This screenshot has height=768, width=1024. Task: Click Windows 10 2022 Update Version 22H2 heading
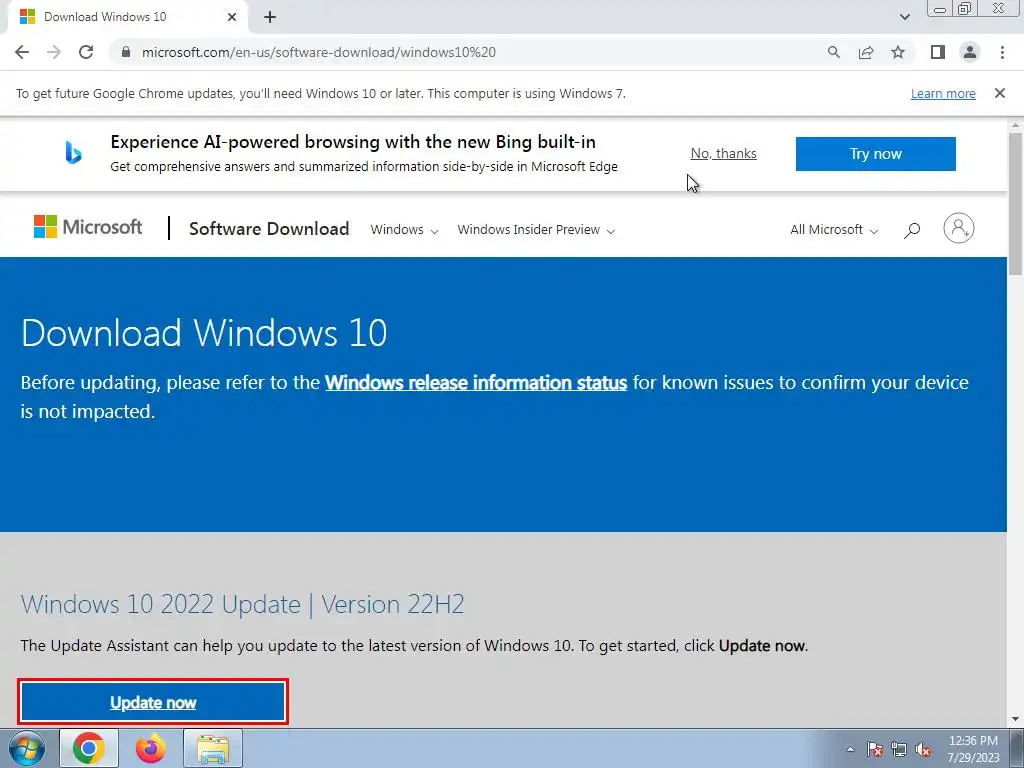[242, 604]
